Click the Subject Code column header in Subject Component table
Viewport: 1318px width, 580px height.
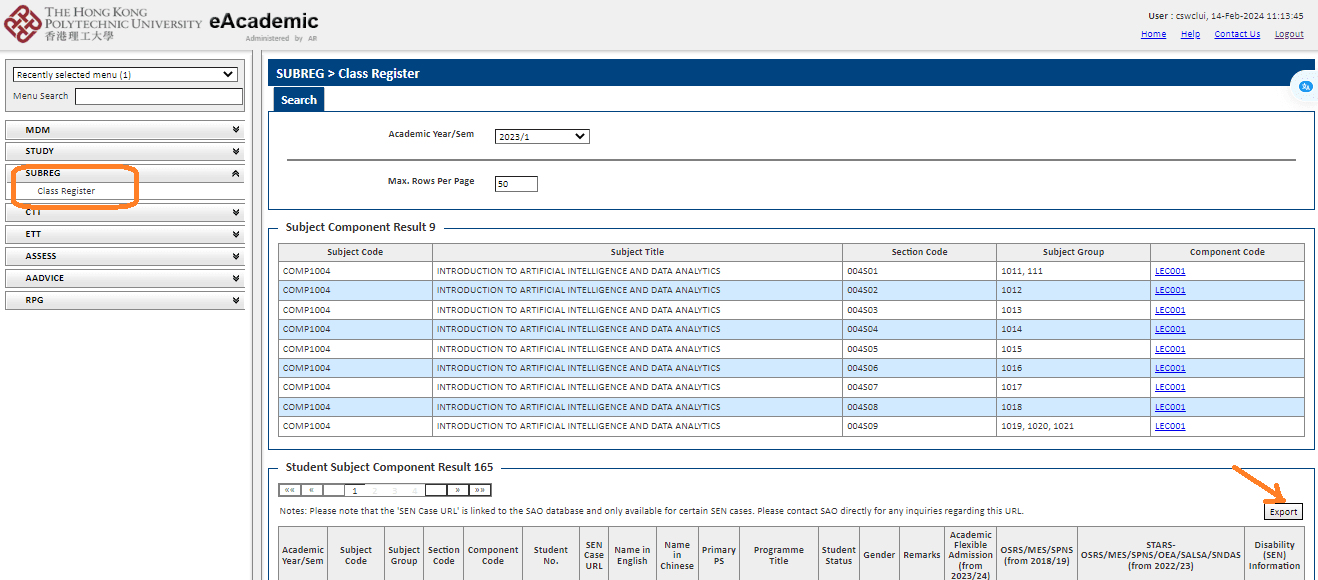[x=355, y=252]
